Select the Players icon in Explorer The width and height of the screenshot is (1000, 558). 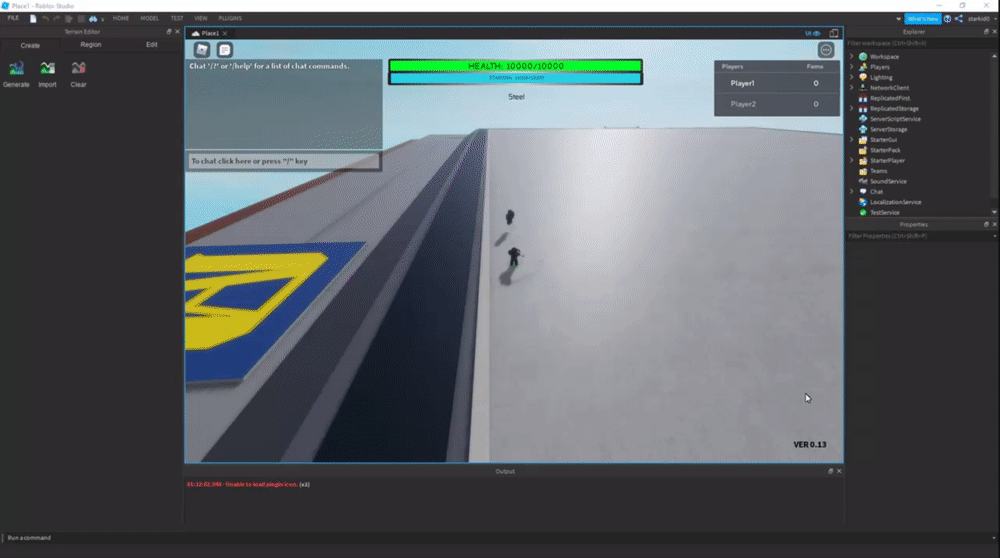tap(863, 67)
